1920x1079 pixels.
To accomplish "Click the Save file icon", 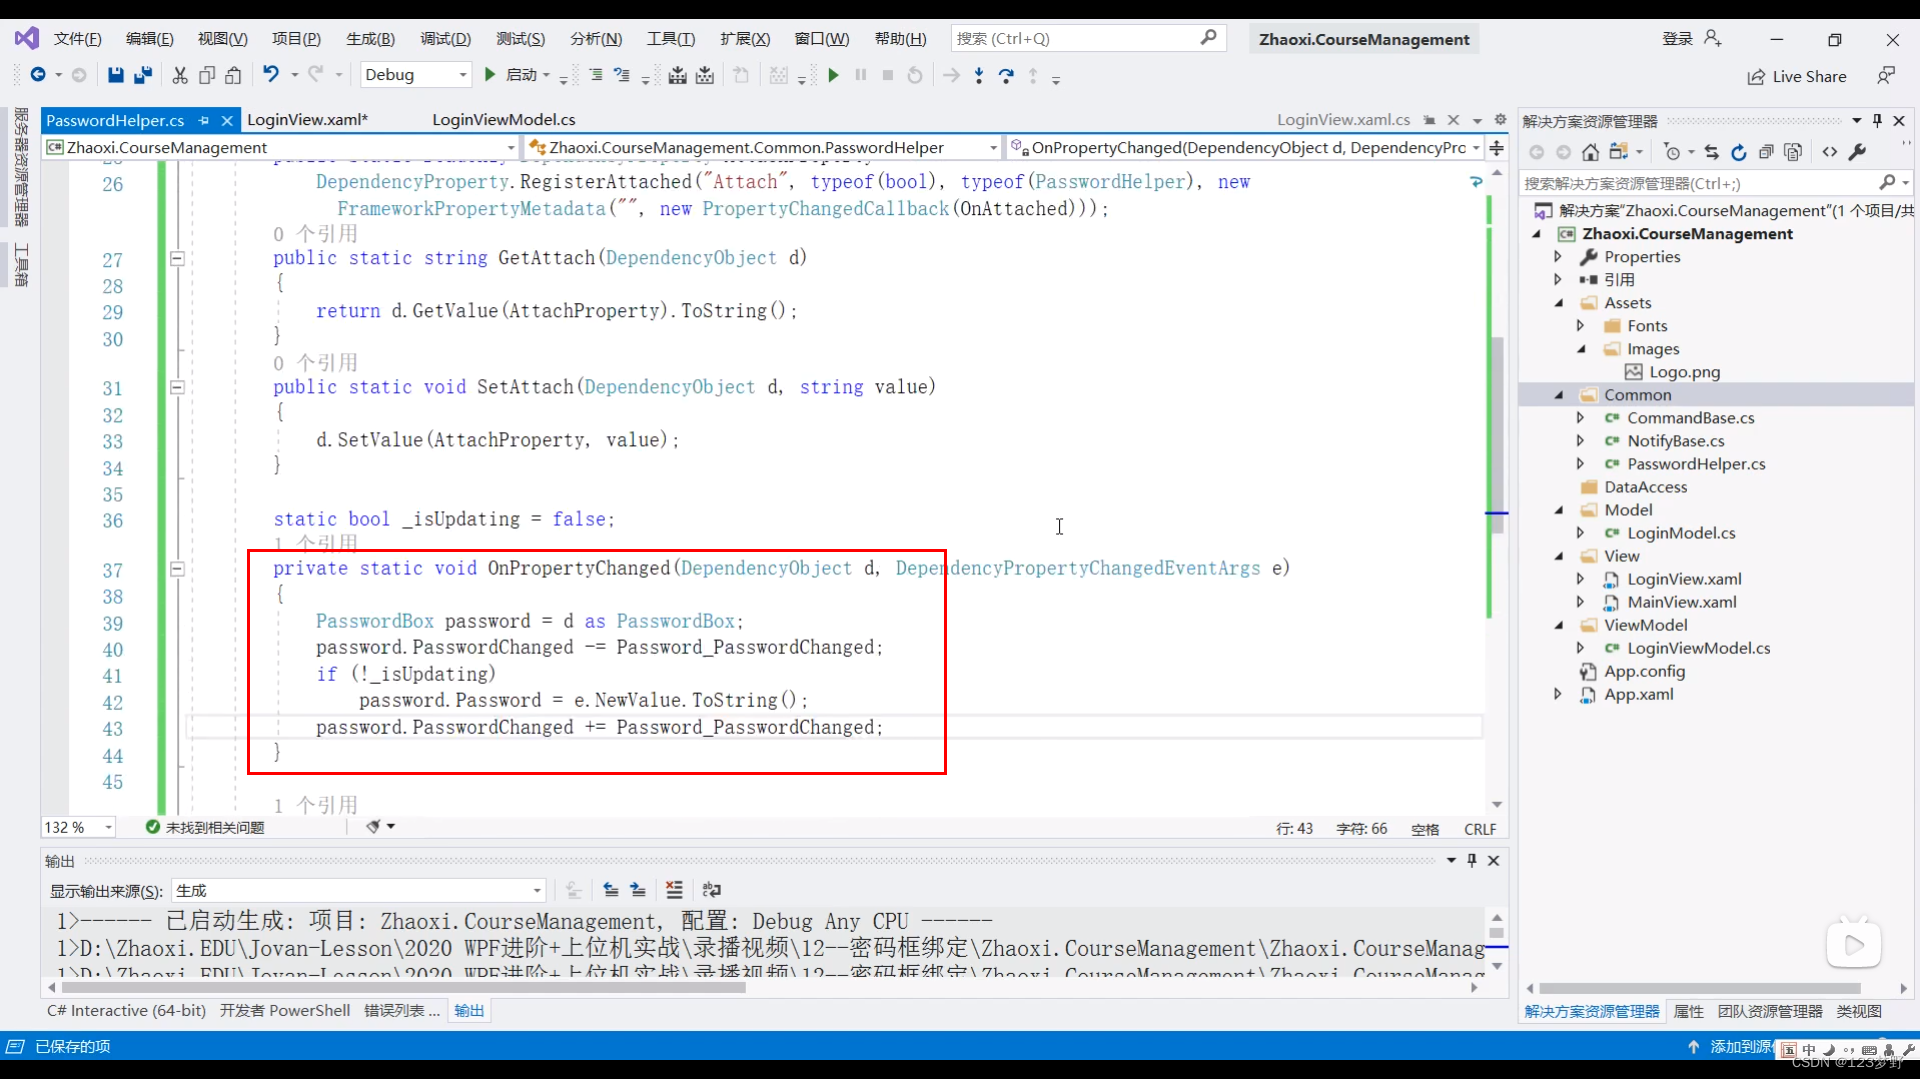I will point(116,75).
